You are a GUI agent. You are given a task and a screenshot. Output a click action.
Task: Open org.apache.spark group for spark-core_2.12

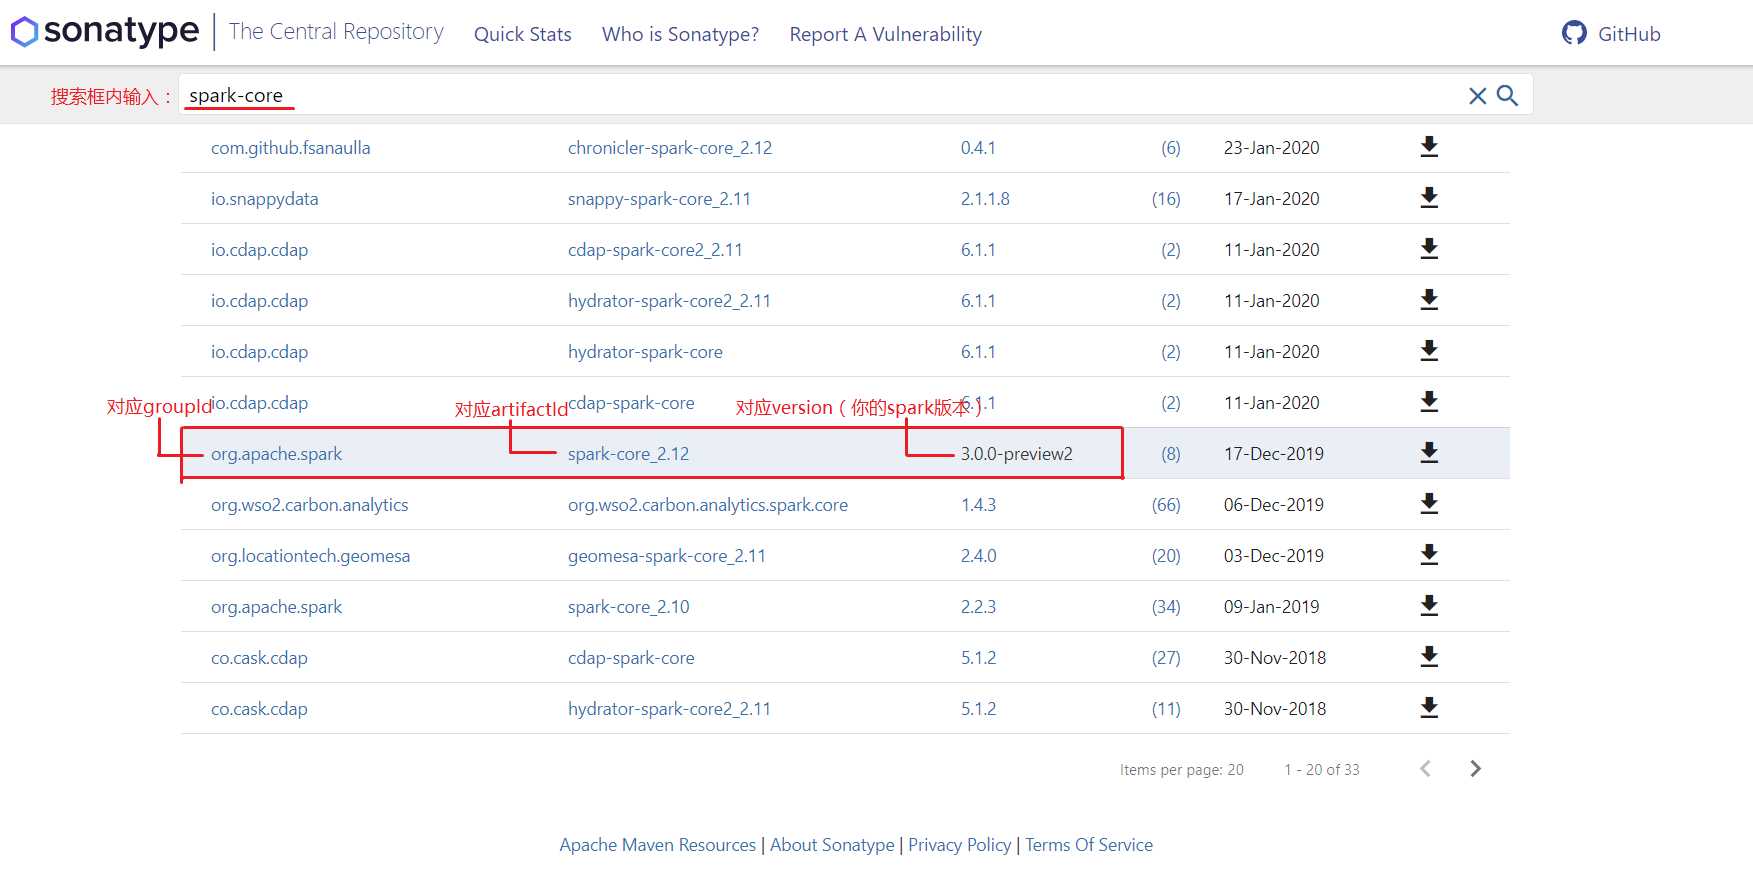coord(276,454)
